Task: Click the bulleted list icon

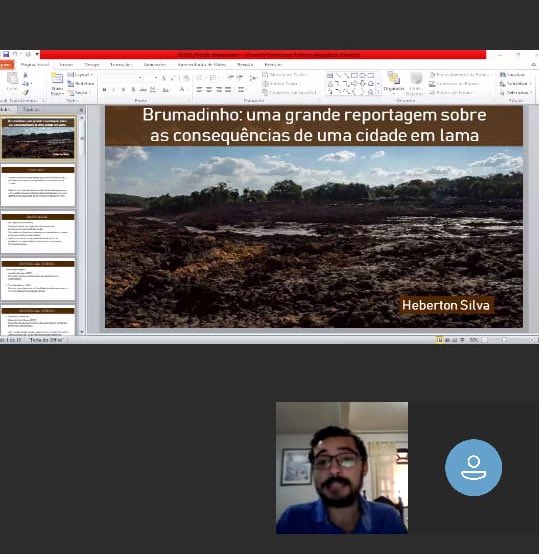Action: pos(200,78)
